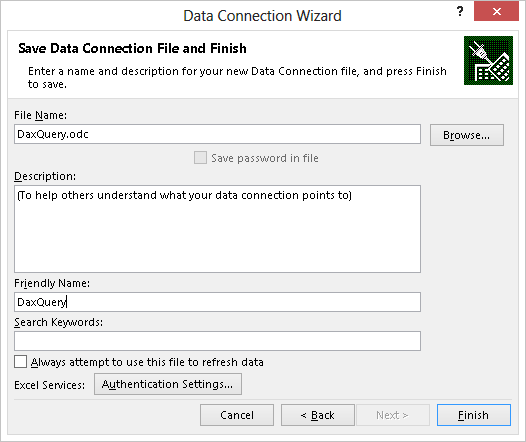
Task: Place cursor in the Friendly Name field
Action: tap(217, 302)
